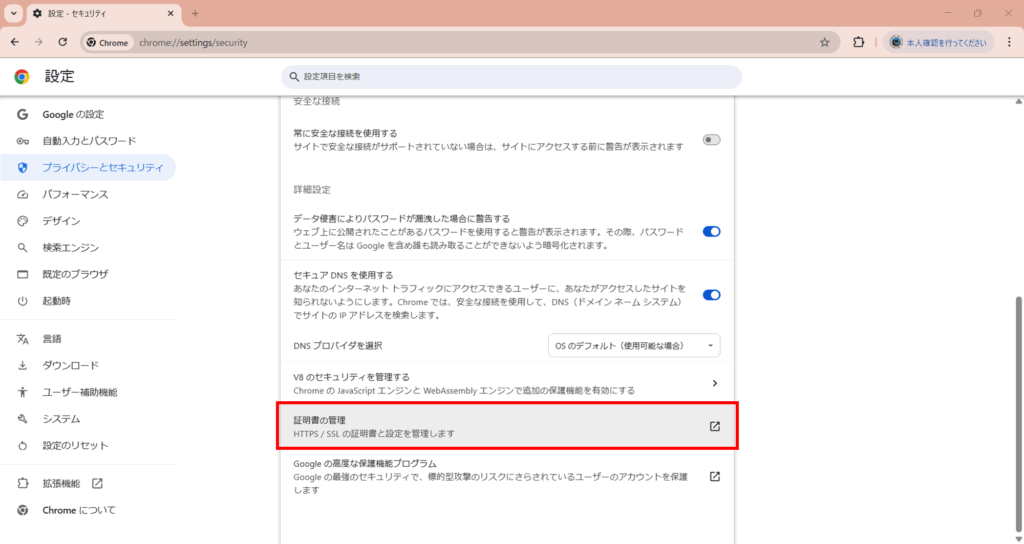Enable 常に安全な接続を使用する toggle
This screenshot has width=1024, height=544.
tap(711, 140)
